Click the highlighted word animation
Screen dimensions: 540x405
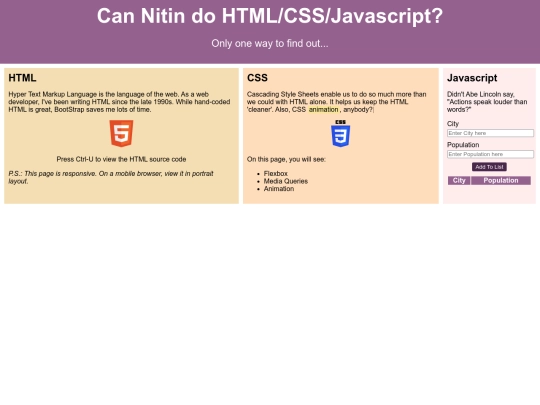pyautogui.click(x=323, y=110)
